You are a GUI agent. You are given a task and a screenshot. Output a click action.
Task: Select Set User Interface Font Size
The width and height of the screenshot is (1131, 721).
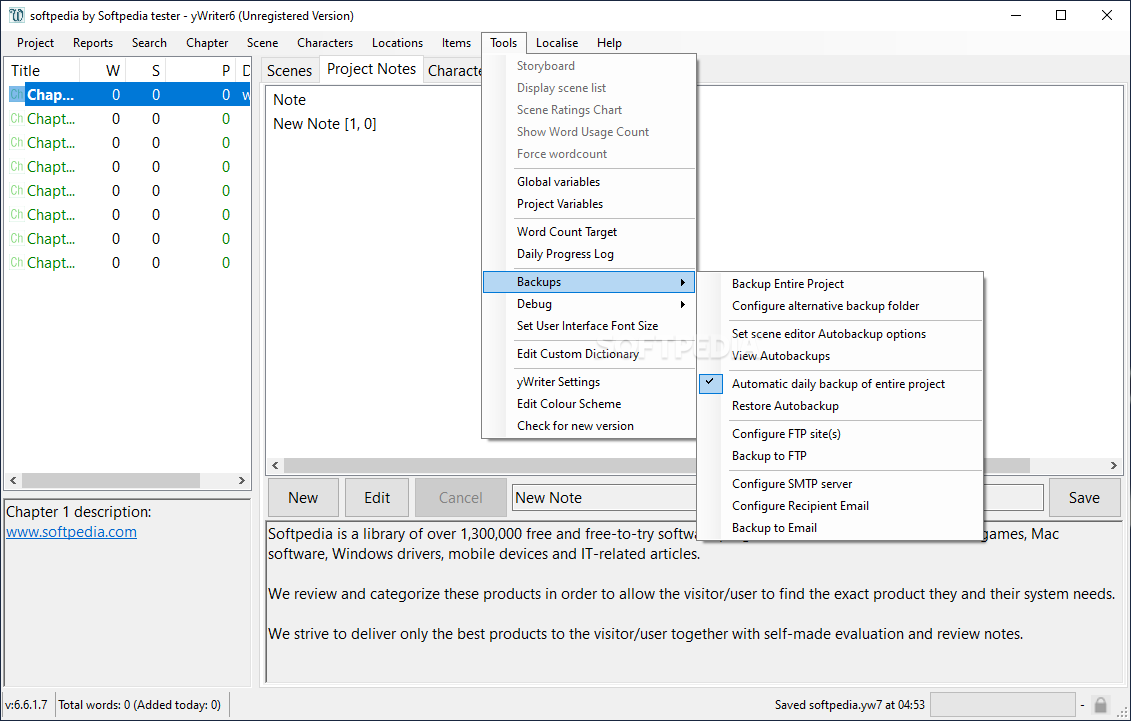coord(589,326)
